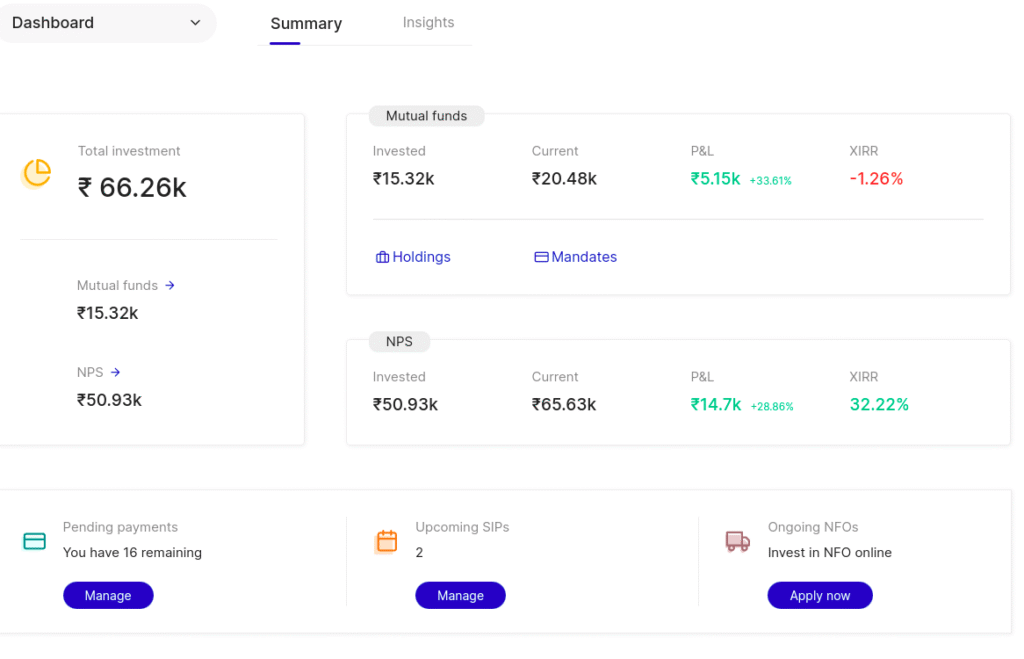Click NPS current value ₹65.63k
The width and height of the screenshot is (1024, 659).
click(564, 404)
